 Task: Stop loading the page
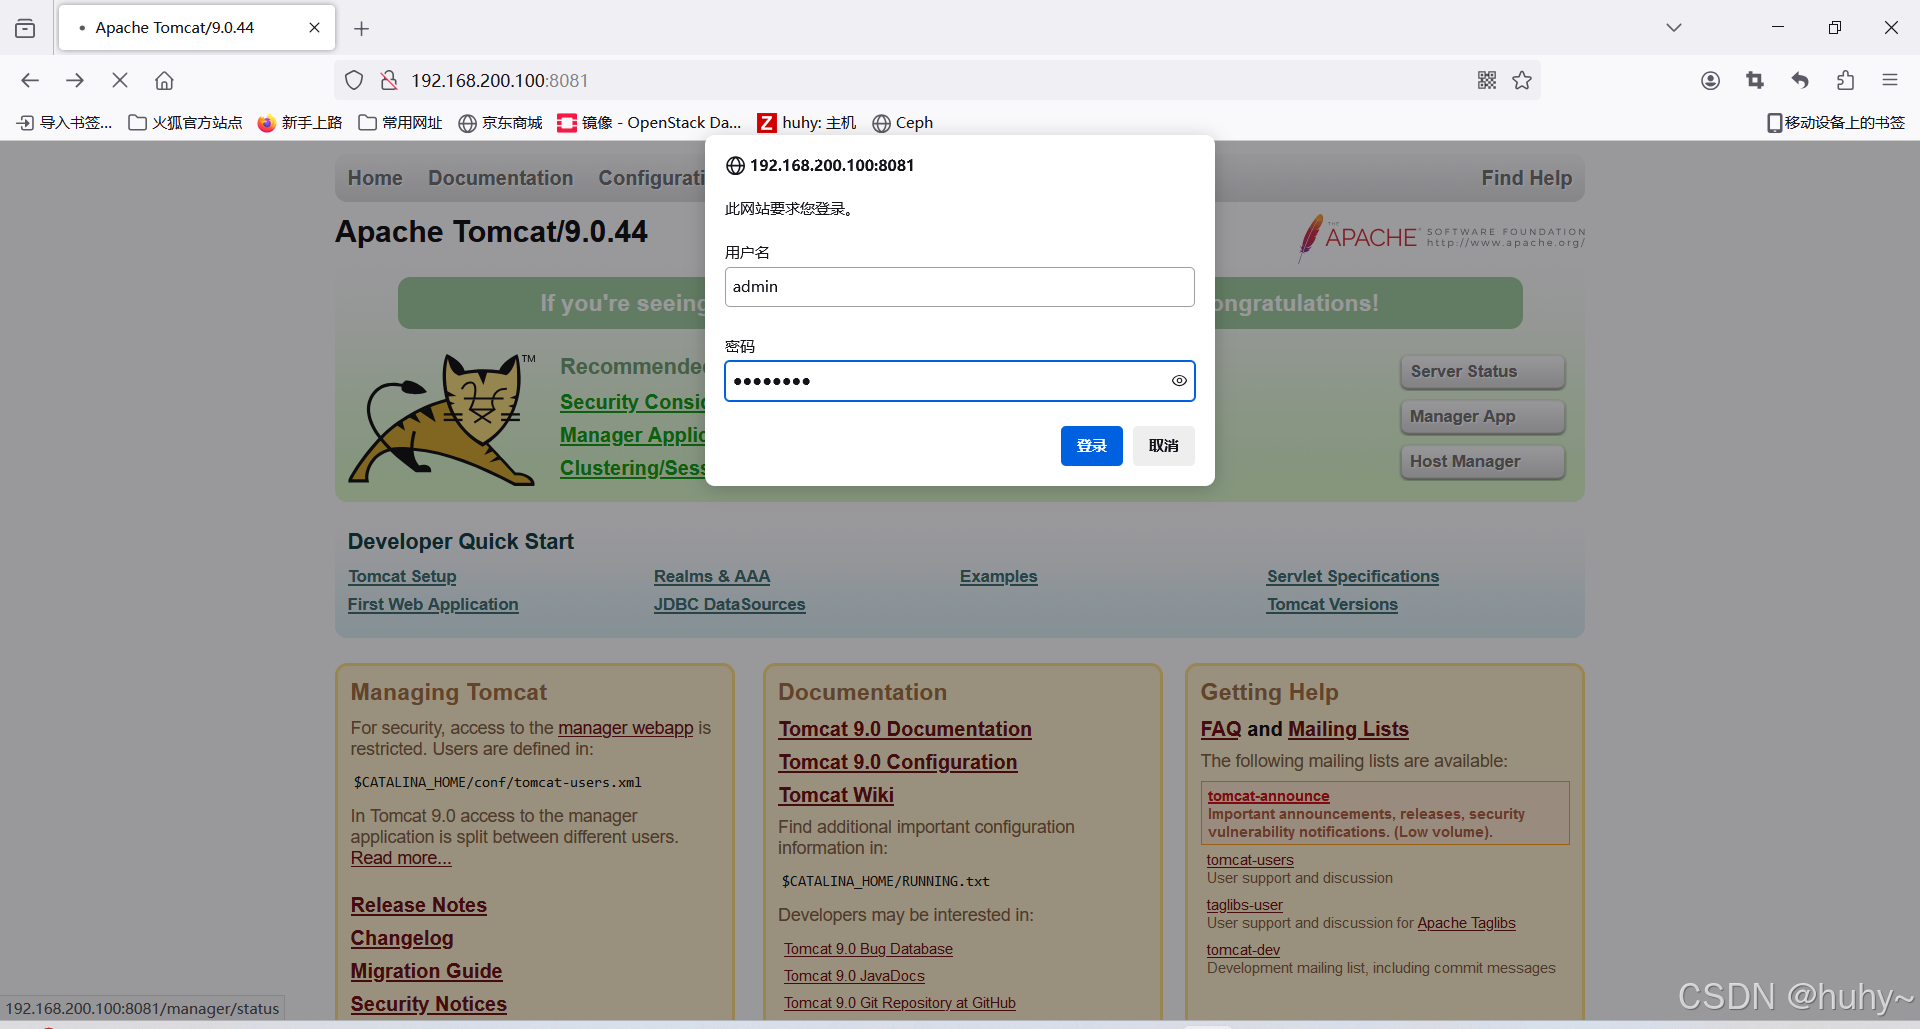tap(120, 80)
